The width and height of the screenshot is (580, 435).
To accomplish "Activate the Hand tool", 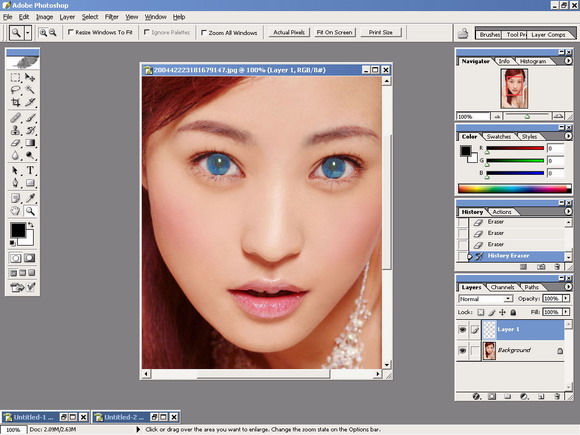I will [16, 211].
